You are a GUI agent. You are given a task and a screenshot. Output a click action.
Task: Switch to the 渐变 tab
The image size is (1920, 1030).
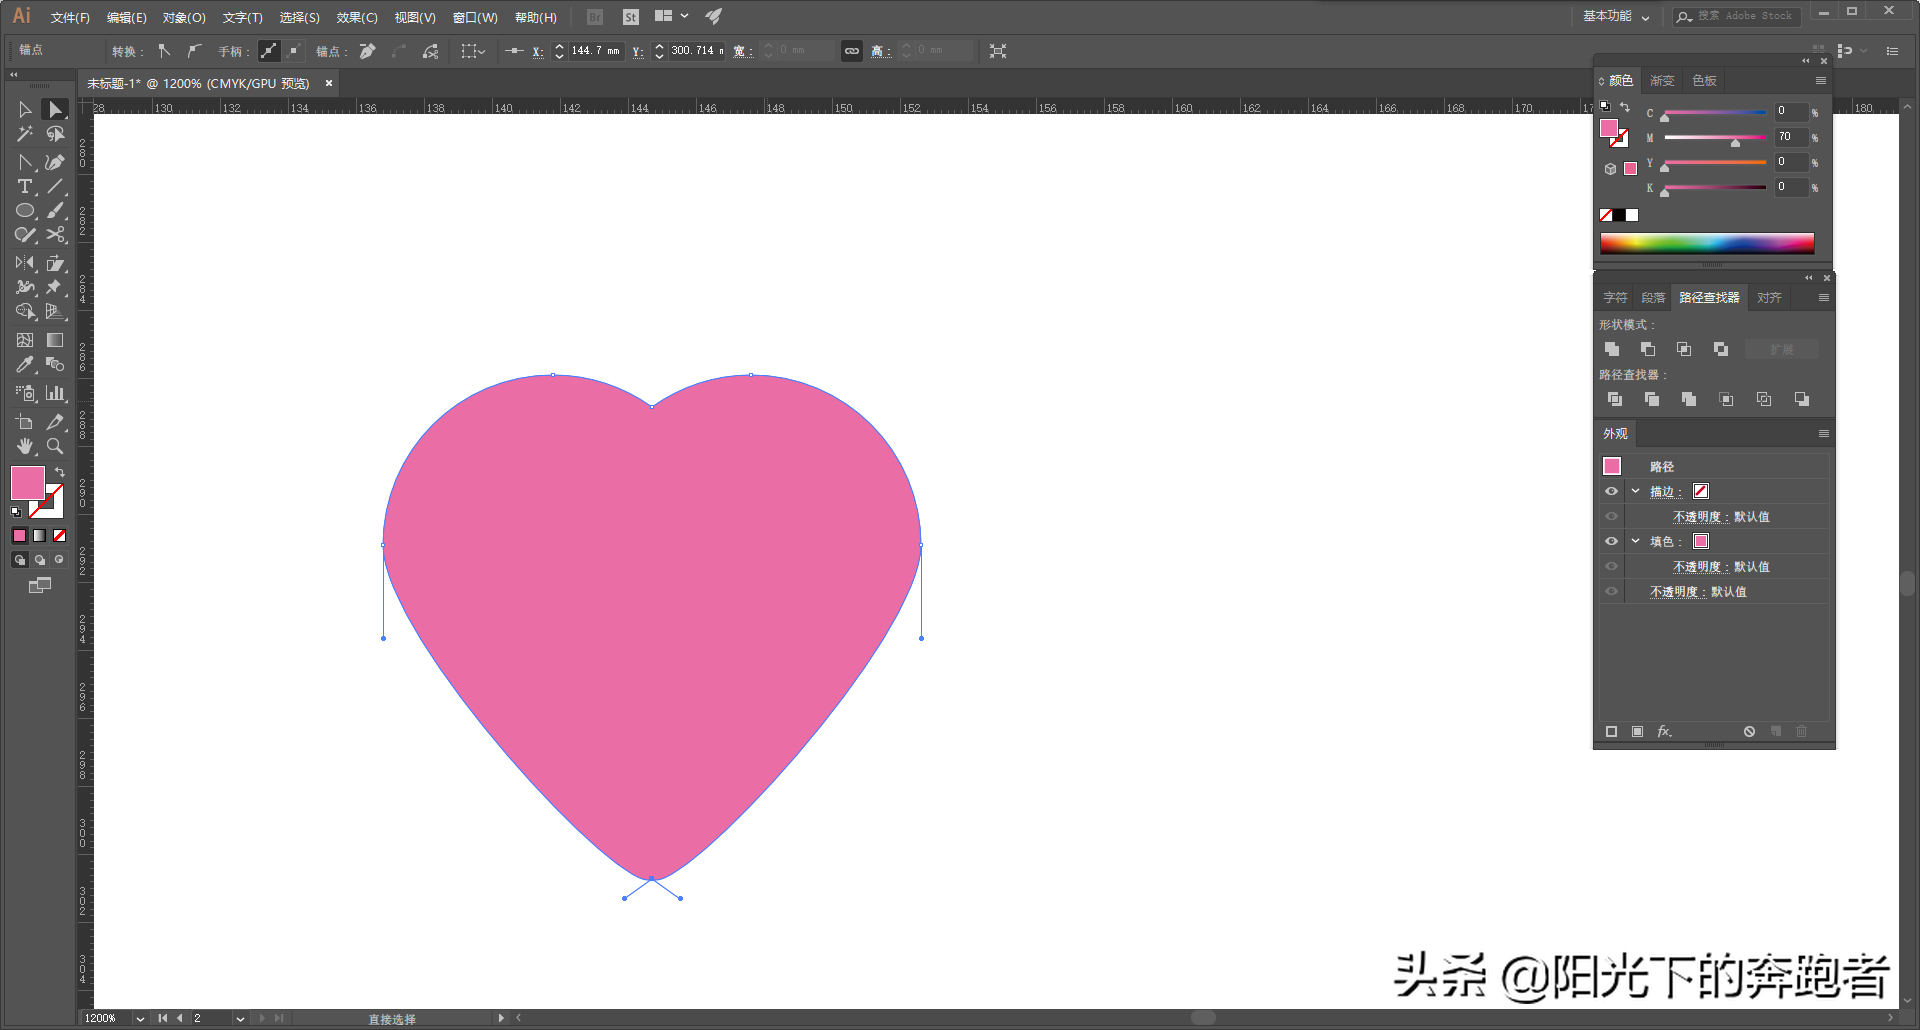tap(1661, 80)
